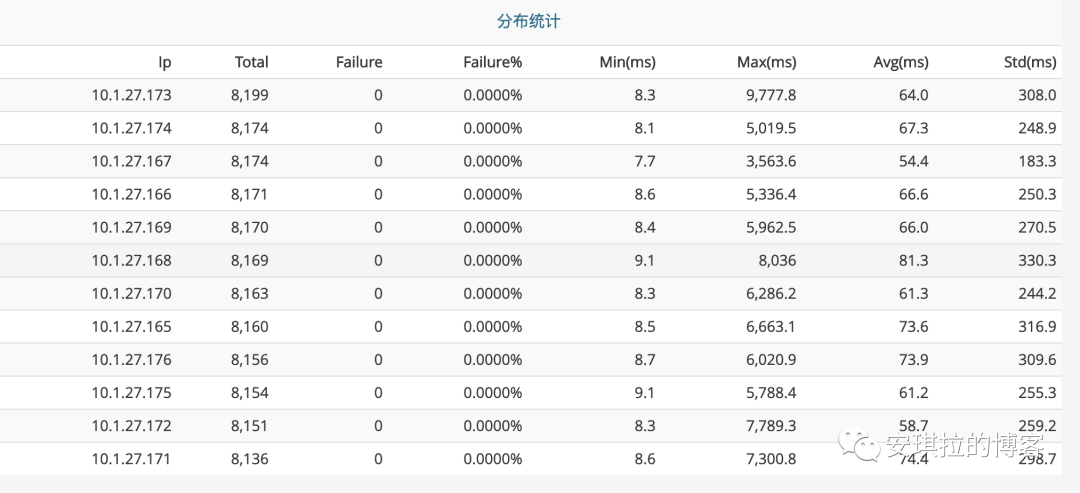Select the 10.1.27.171 row IP cell
This screenshot has height=493, width=1080.
(131, 458)
